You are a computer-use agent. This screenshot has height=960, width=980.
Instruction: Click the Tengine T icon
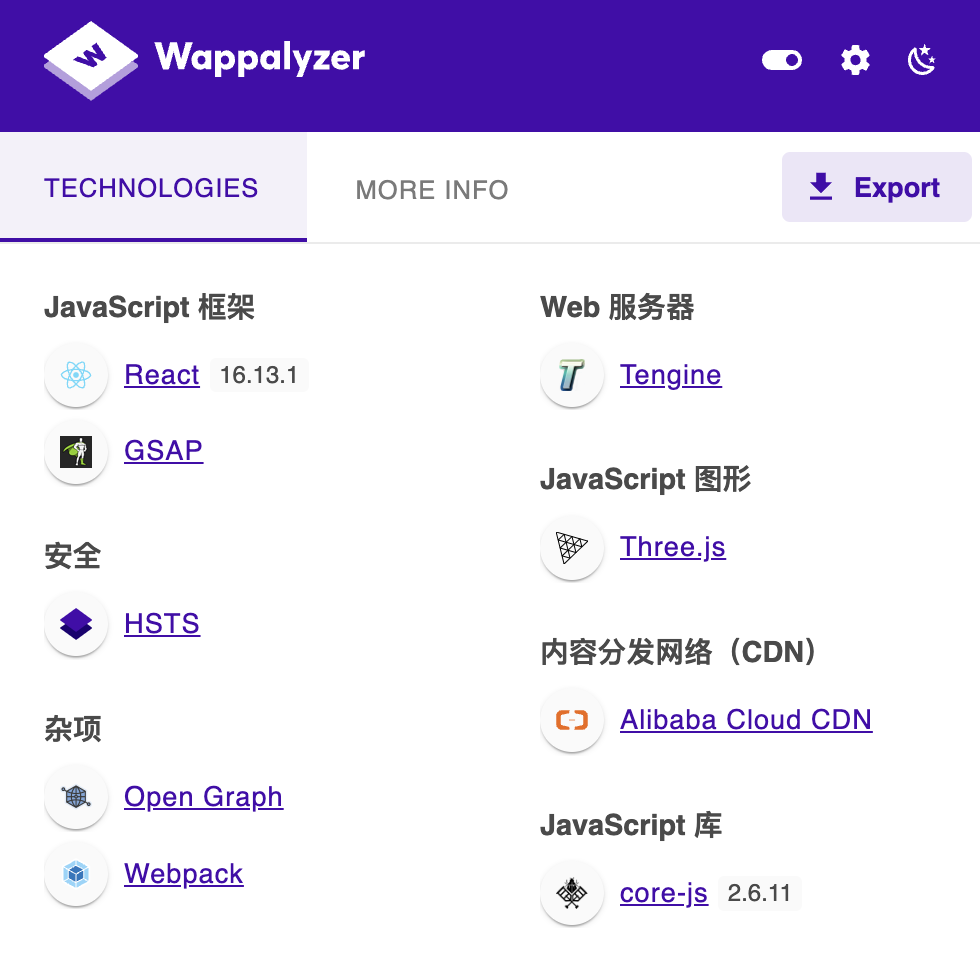pyautogui.click(x=572, y=375)
